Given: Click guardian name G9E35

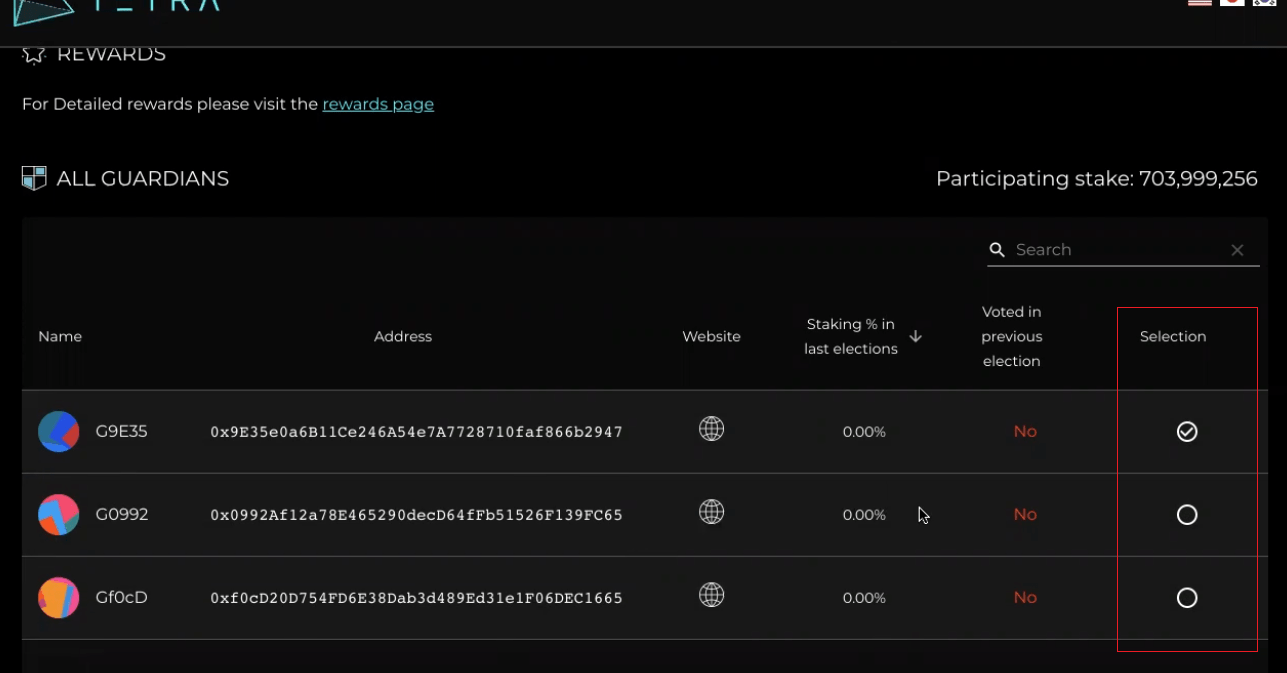Looking at the screenshot, I should (x=121, y=432).
